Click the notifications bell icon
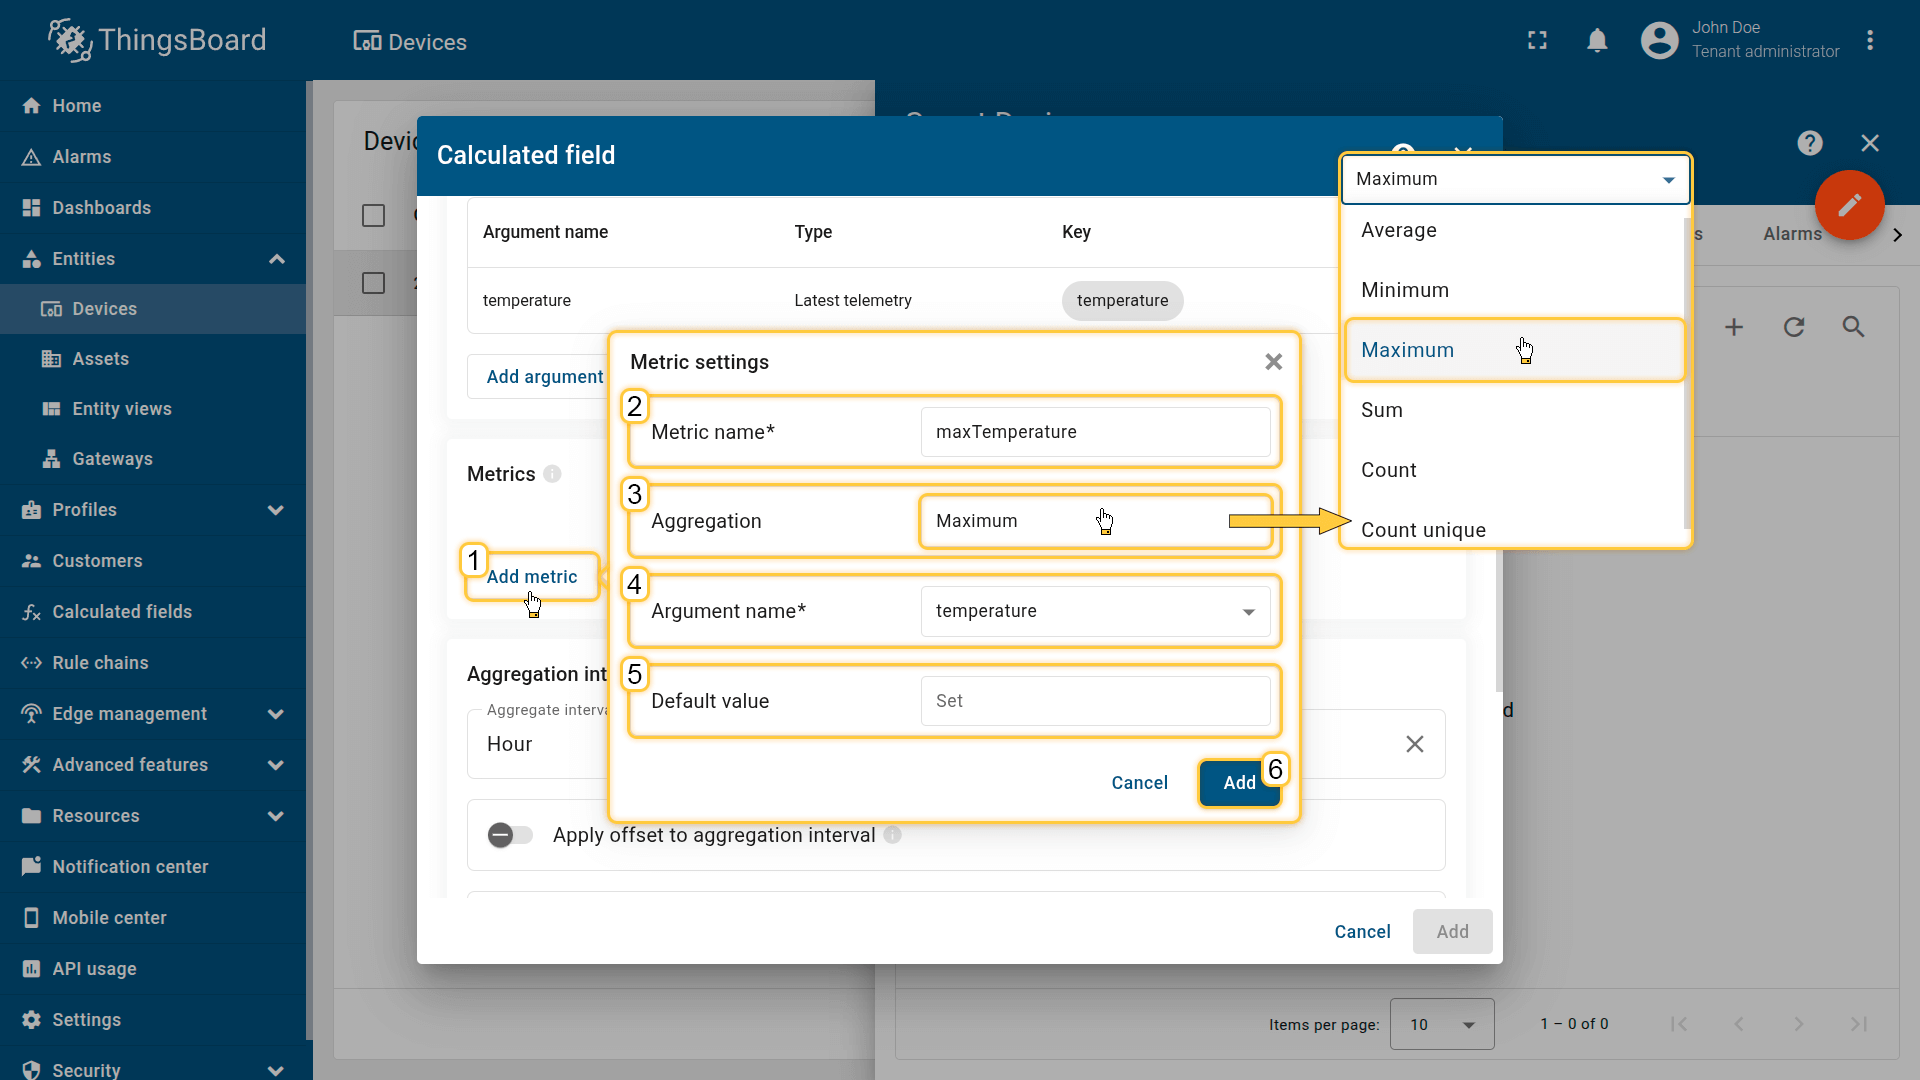Viewport: 1920px width, 1080px height. (1597, 40)
